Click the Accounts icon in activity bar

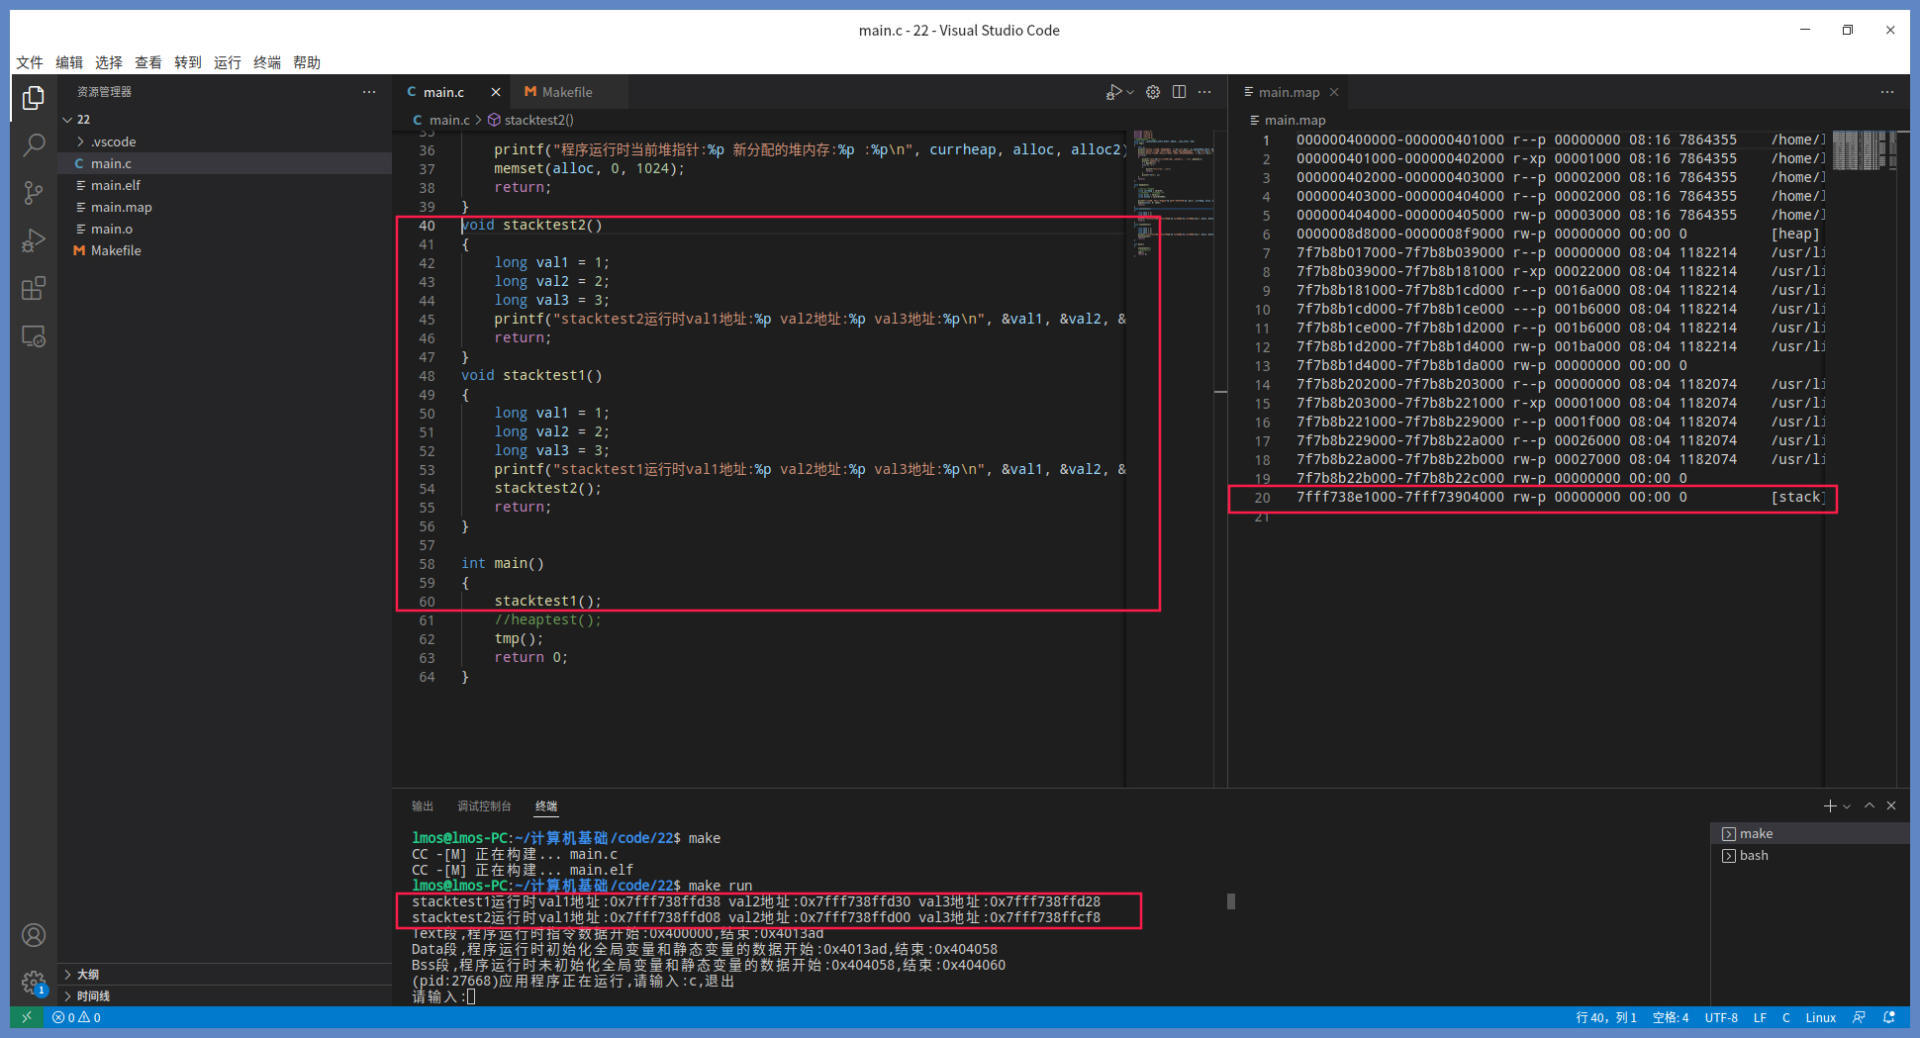pos(33,935)
